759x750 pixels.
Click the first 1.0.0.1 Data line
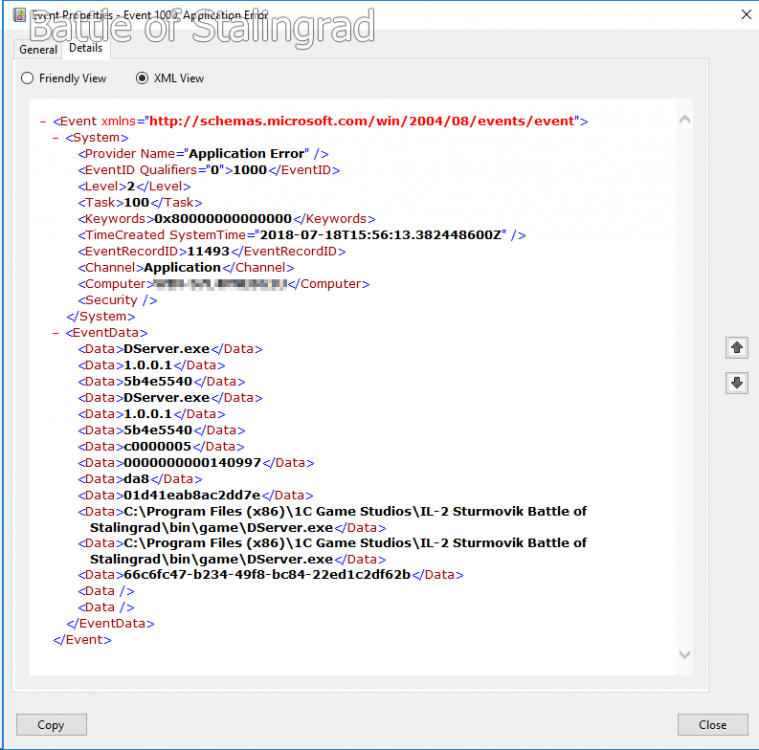(x=151, y=365)
